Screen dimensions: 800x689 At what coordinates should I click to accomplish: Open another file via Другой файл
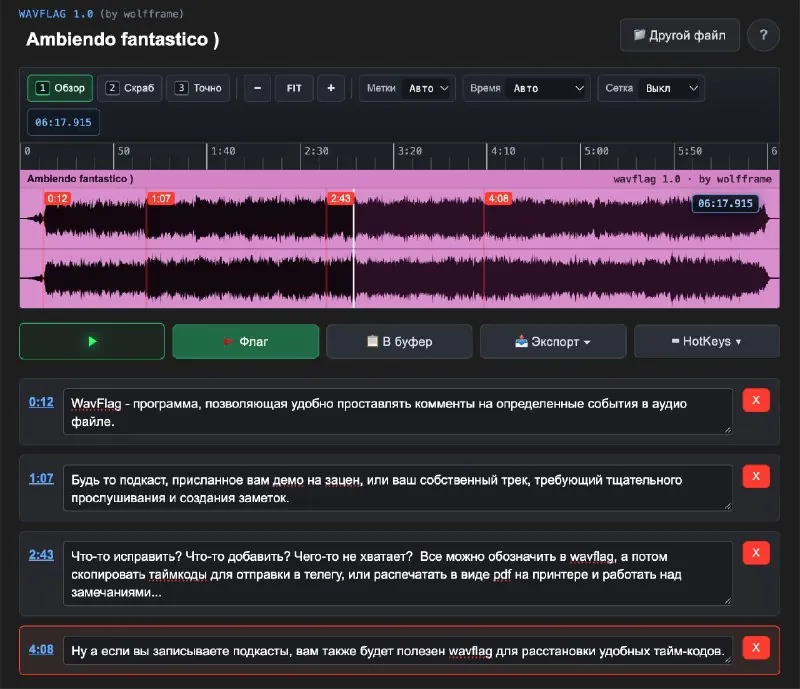pyautogui.click(x=680, y=35)
